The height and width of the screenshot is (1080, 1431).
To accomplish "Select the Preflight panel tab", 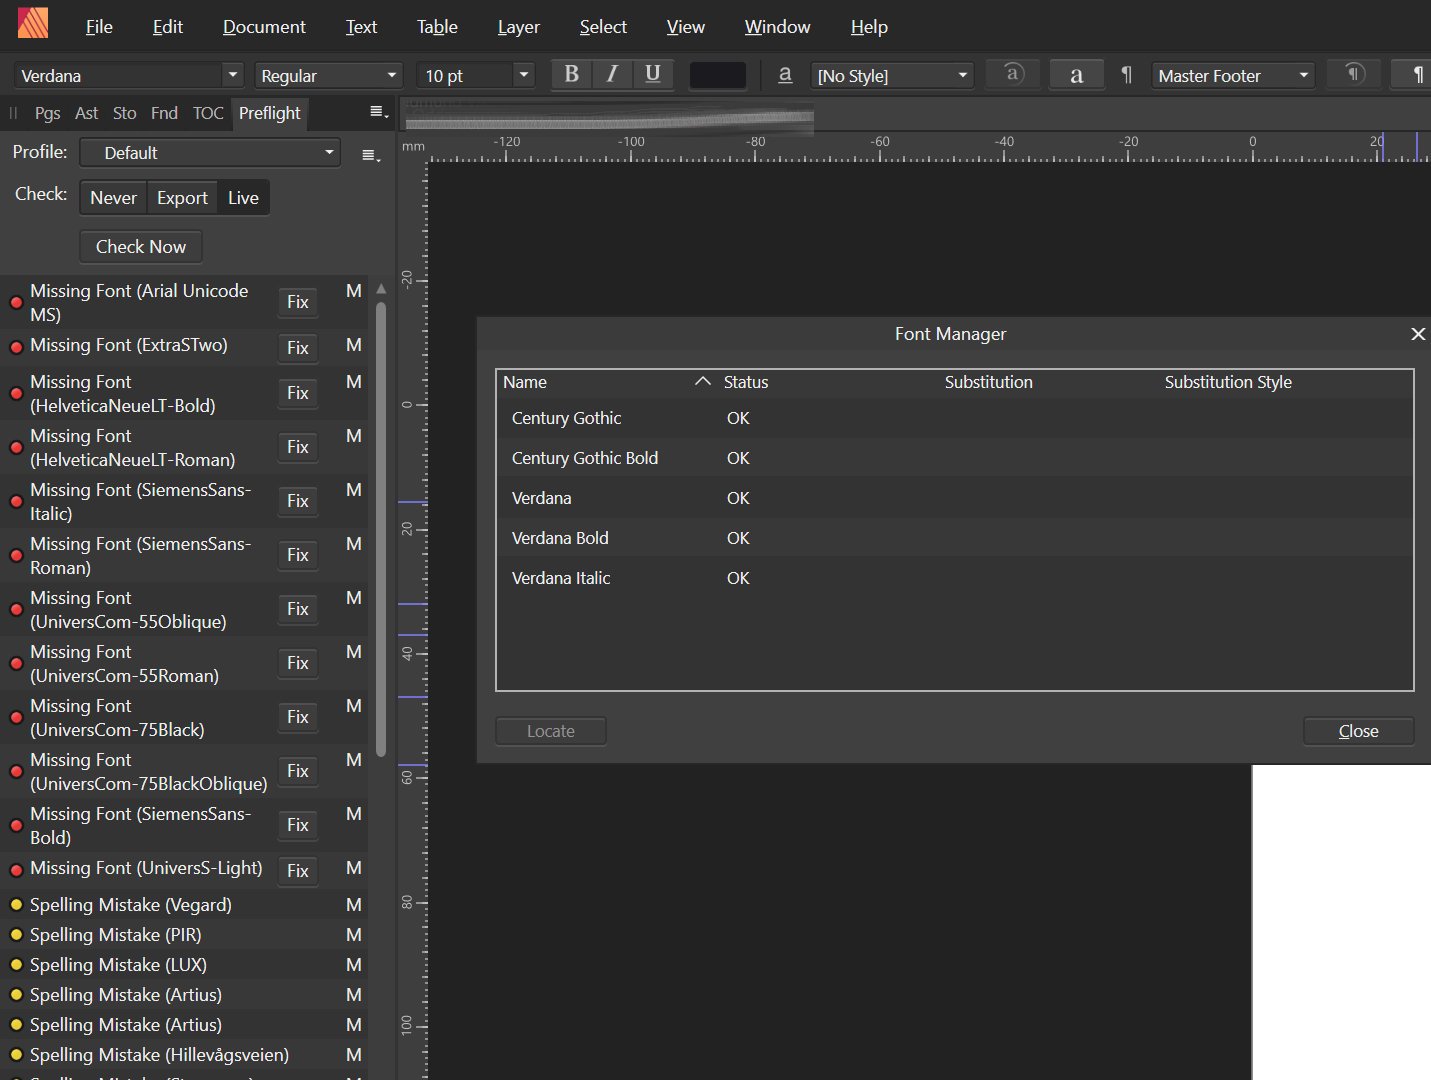I will click(x=269, y=113).
